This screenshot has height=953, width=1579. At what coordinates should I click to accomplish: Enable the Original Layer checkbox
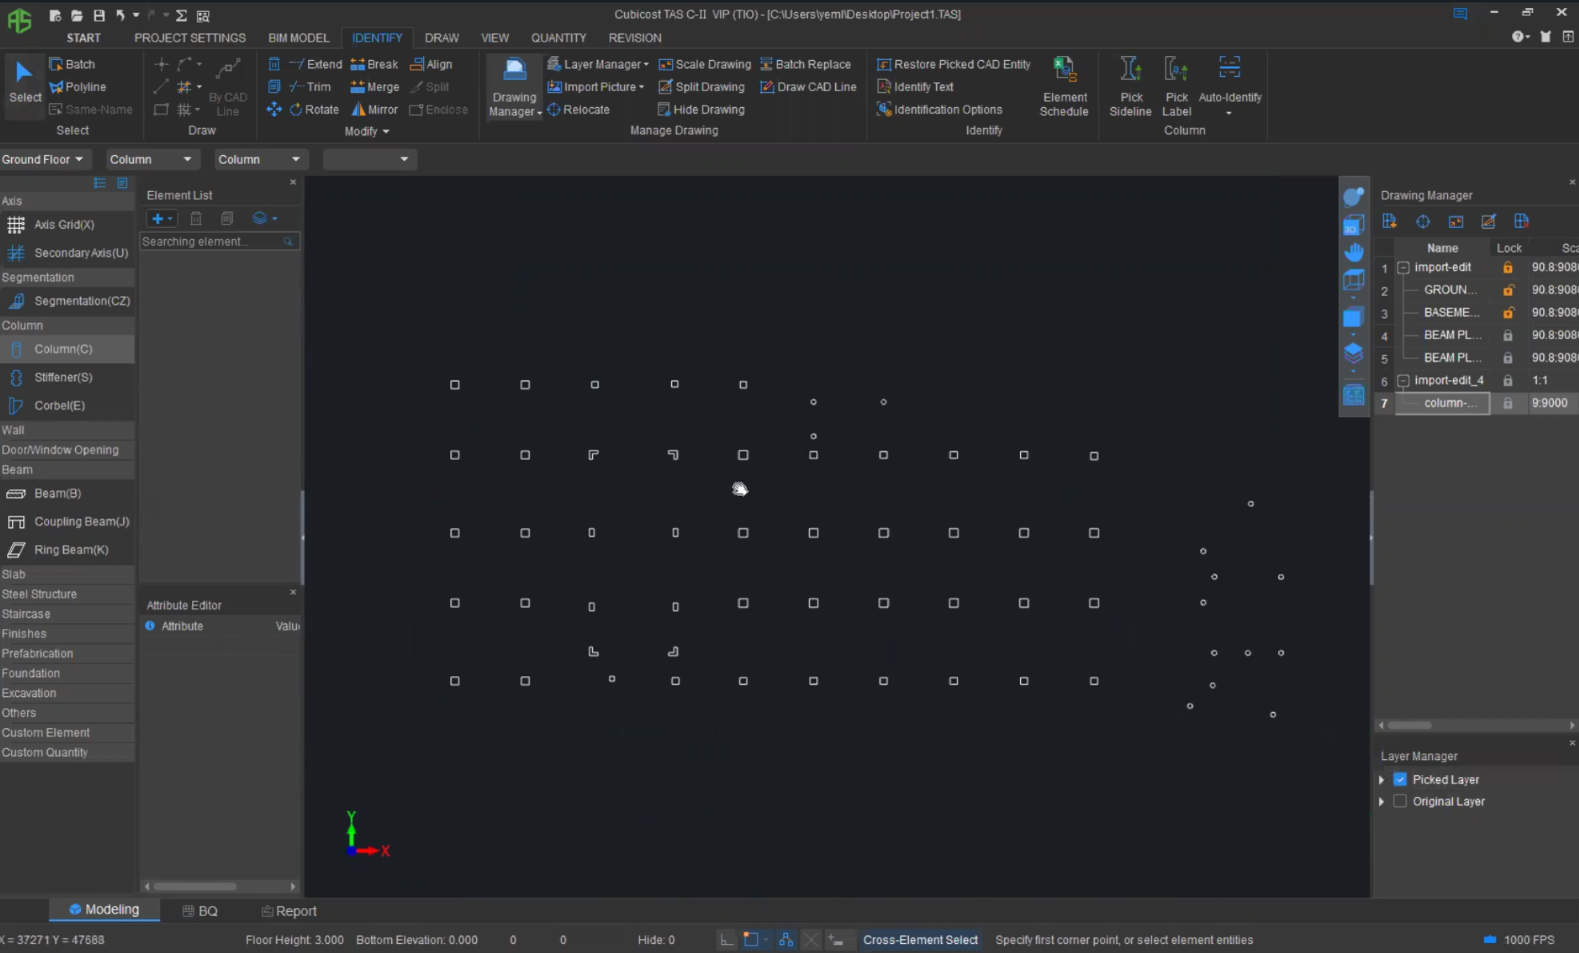(1400, 801)
